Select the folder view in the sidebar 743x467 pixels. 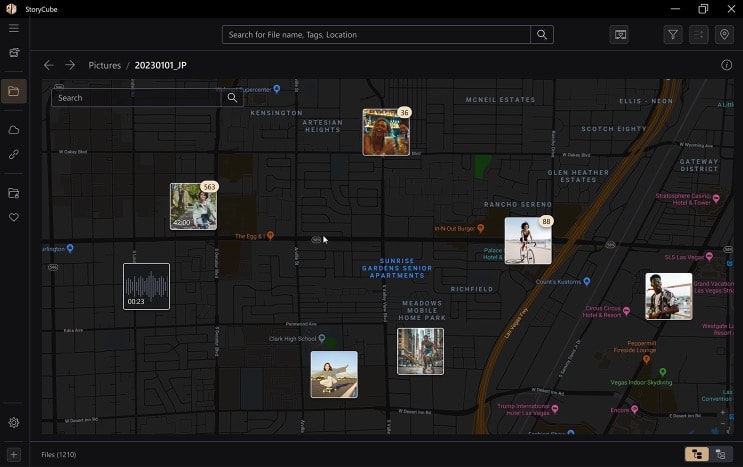(14, 92)
